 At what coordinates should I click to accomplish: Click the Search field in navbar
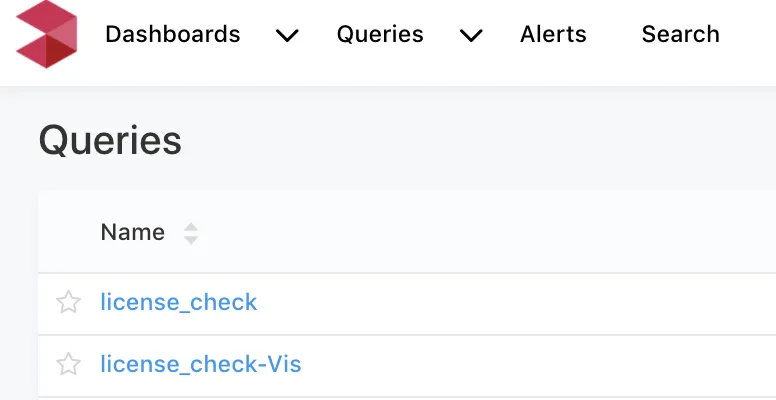click(x=680, y=34)
